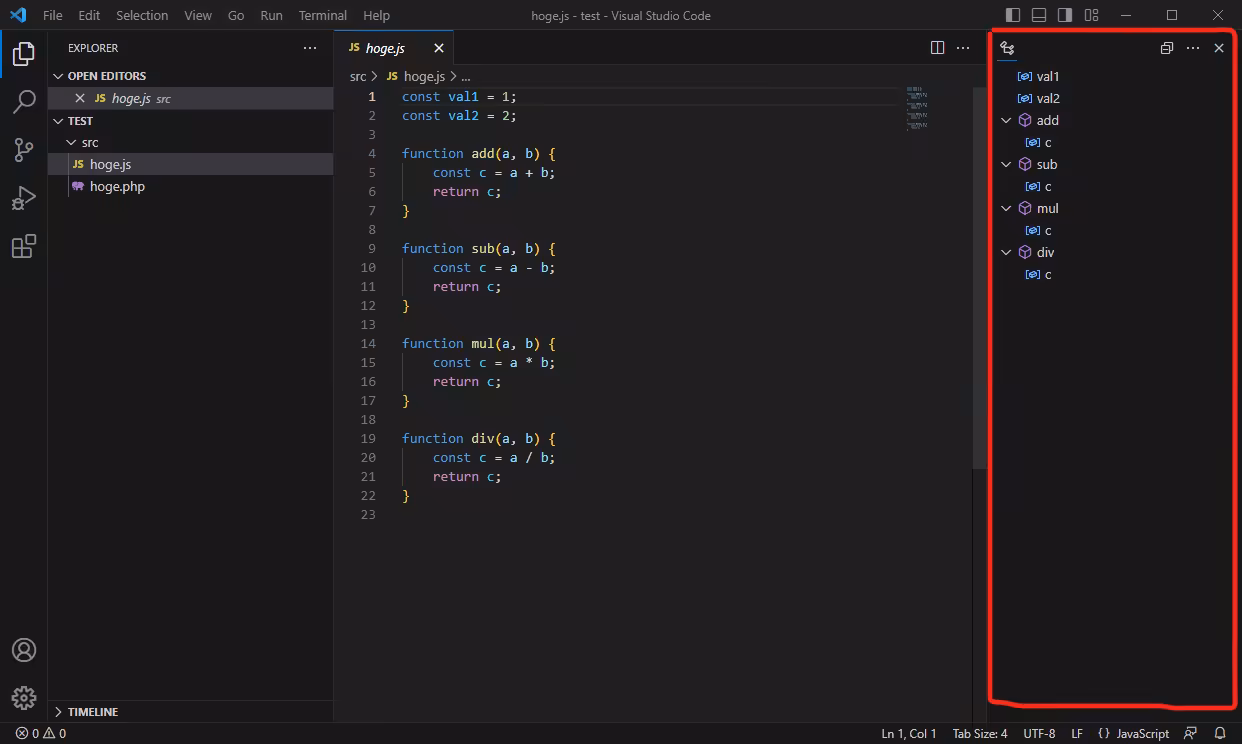This screenshot has width=1242, height=744.
Task: Open the Run and Debug view
Action: [24, 198]
